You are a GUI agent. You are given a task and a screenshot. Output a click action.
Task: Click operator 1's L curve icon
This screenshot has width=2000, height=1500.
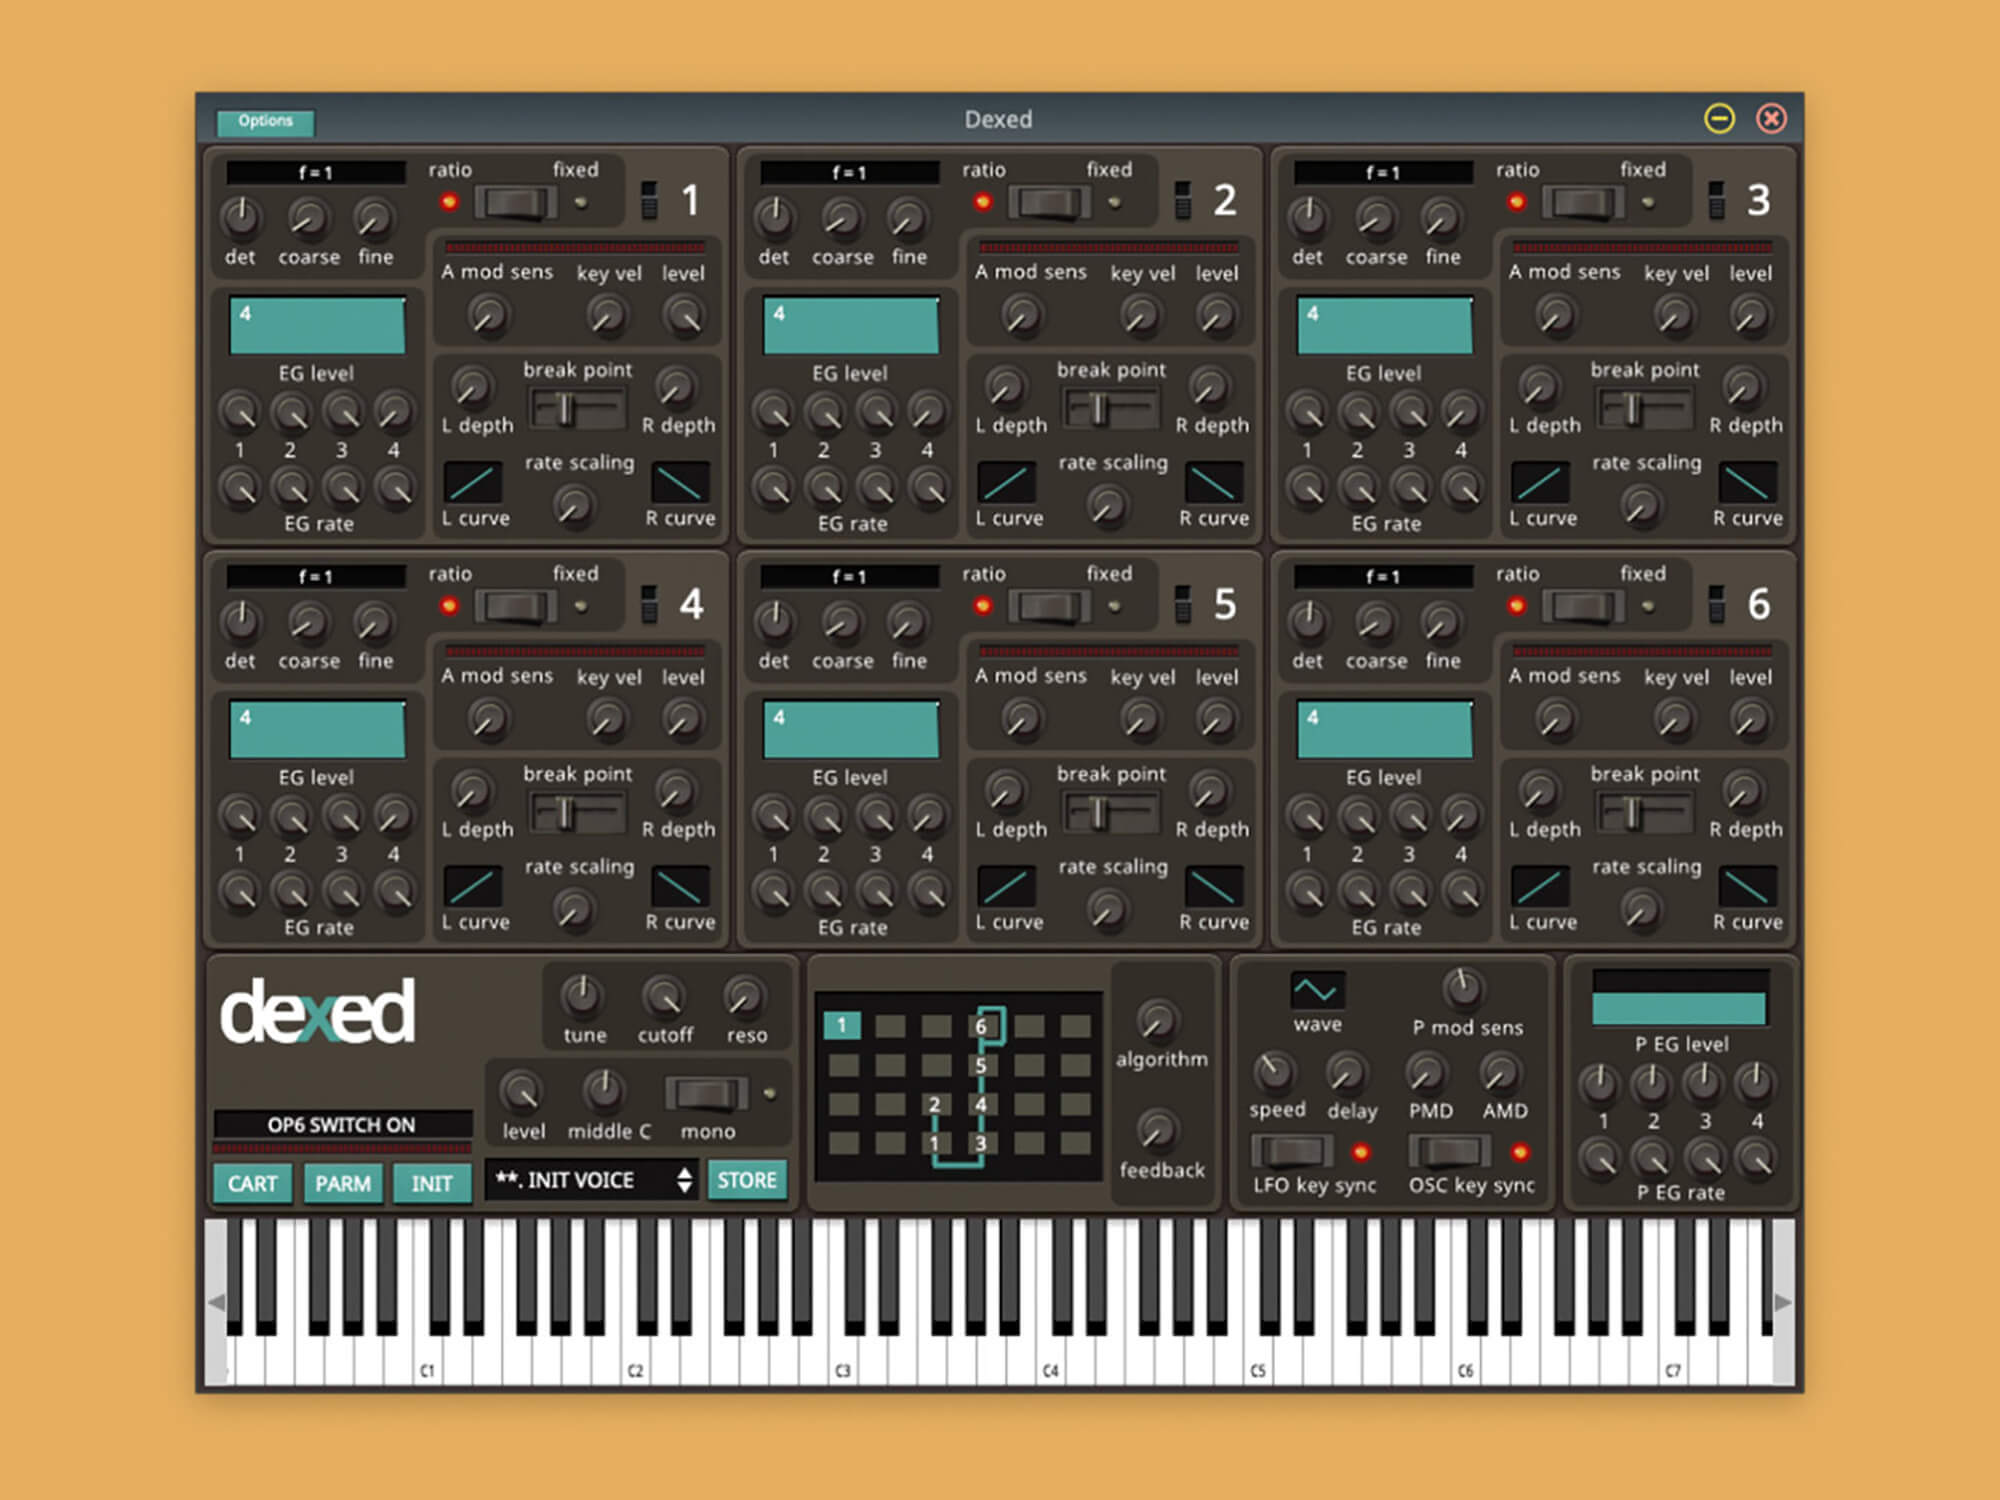pyautogui.click(x=472, y=483)
